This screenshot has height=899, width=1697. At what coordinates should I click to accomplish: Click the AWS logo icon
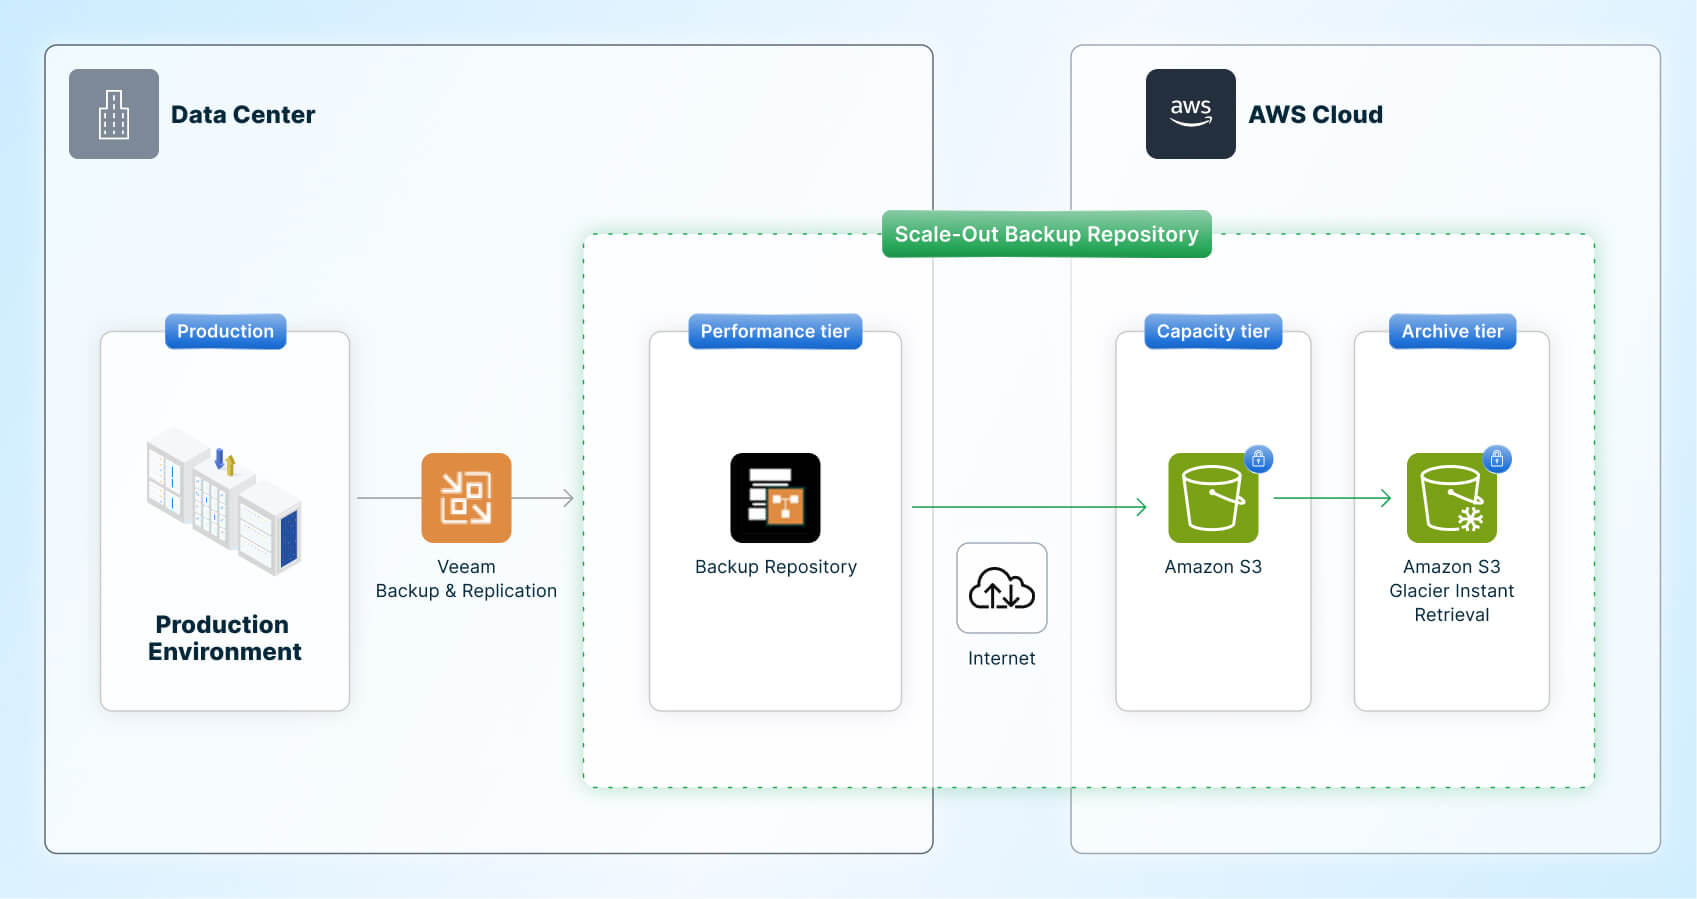pos(1190,114)
